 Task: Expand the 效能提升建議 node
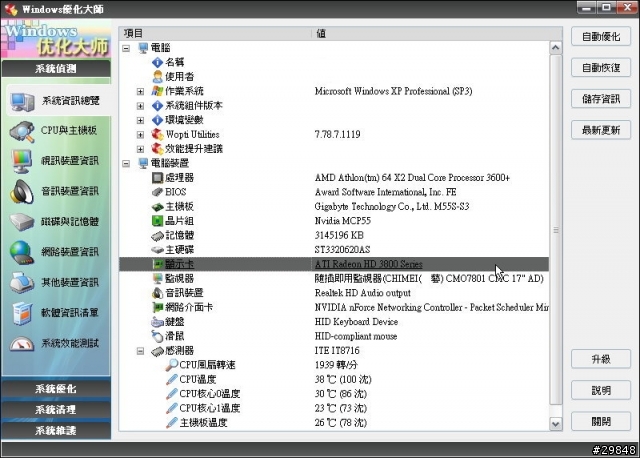pos(140,149)
